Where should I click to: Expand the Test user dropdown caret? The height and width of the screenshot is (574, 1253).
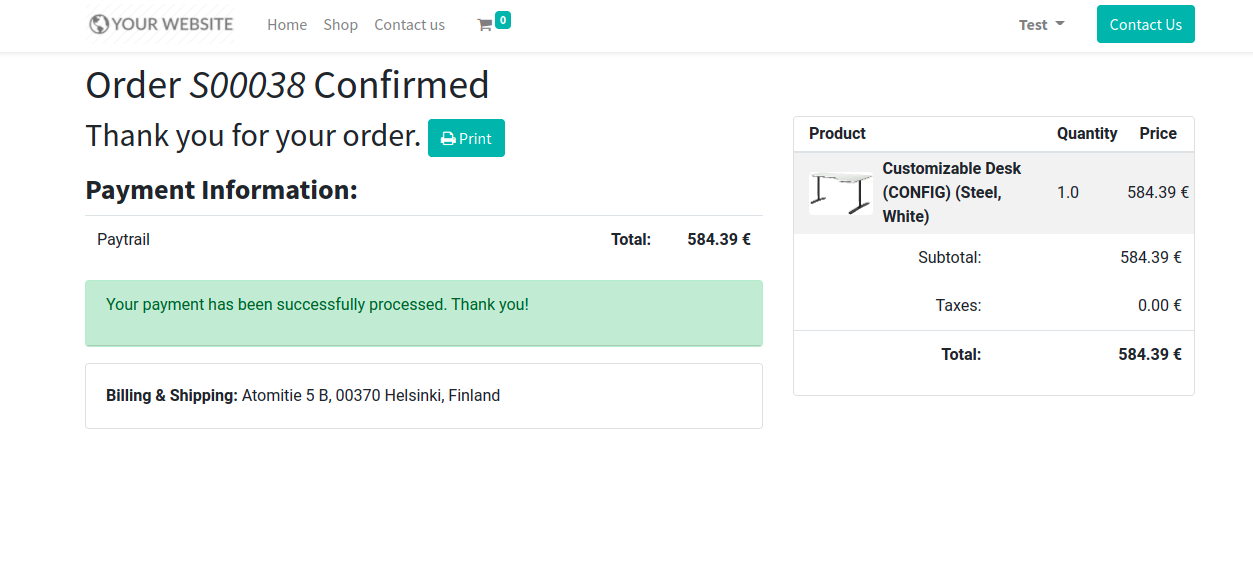[1060, 23]
